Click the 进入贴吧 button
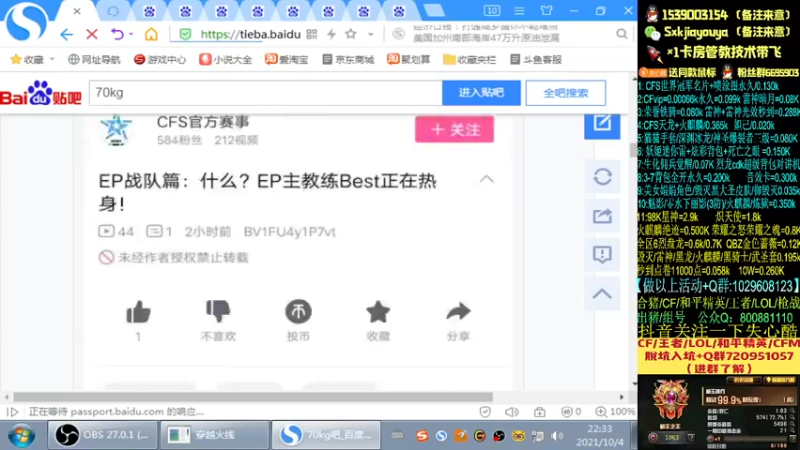The image size is (800, 450). [x=481, y=93]
